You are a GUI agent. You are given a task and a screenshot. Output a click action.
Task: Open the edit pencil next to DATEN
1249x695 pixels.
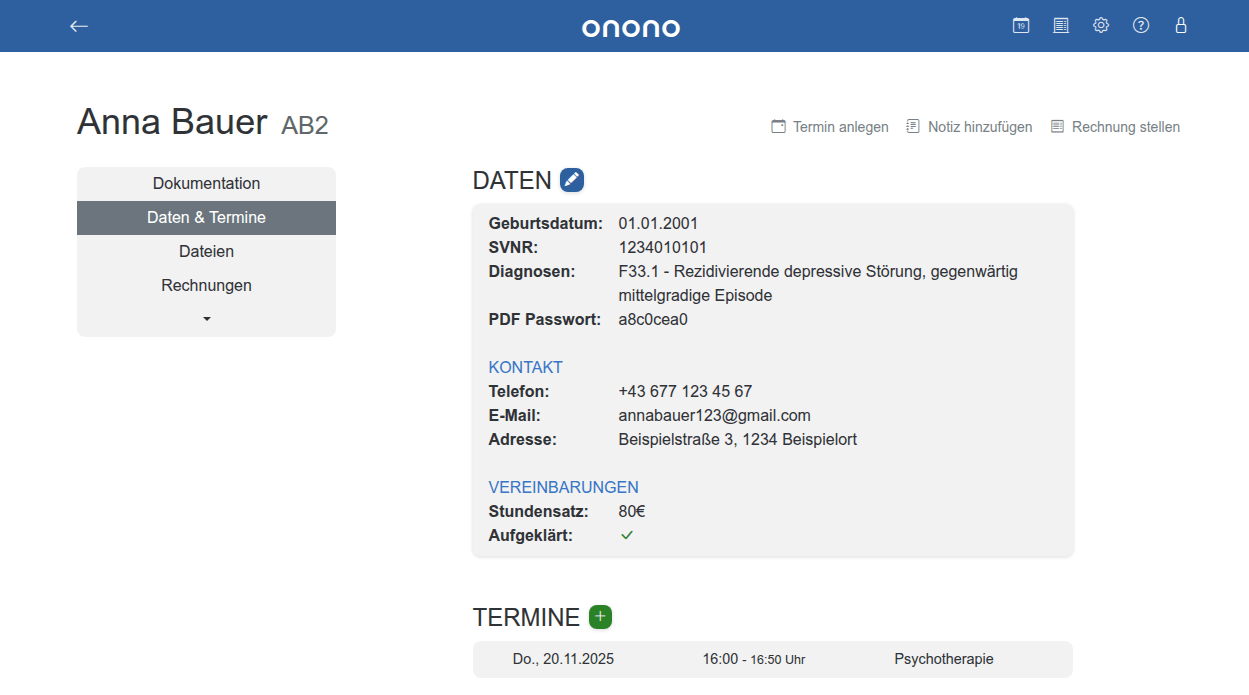pos(571,179)
